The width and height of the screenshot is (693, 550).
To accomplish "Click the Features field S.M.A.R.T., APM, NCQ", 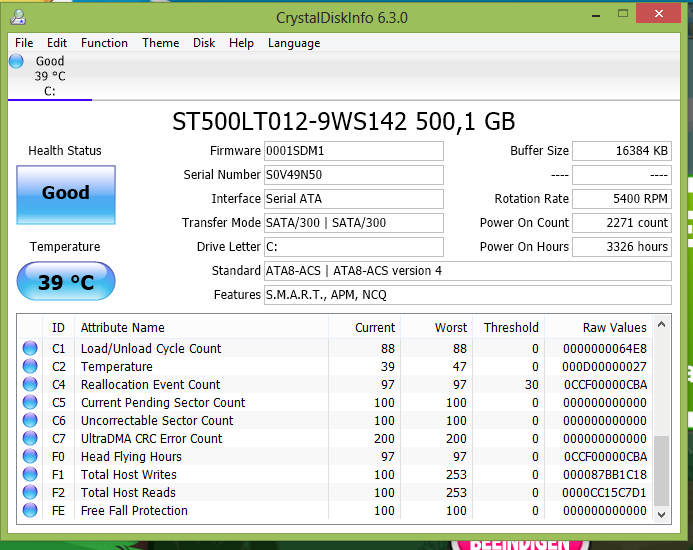I will point(468,294).
